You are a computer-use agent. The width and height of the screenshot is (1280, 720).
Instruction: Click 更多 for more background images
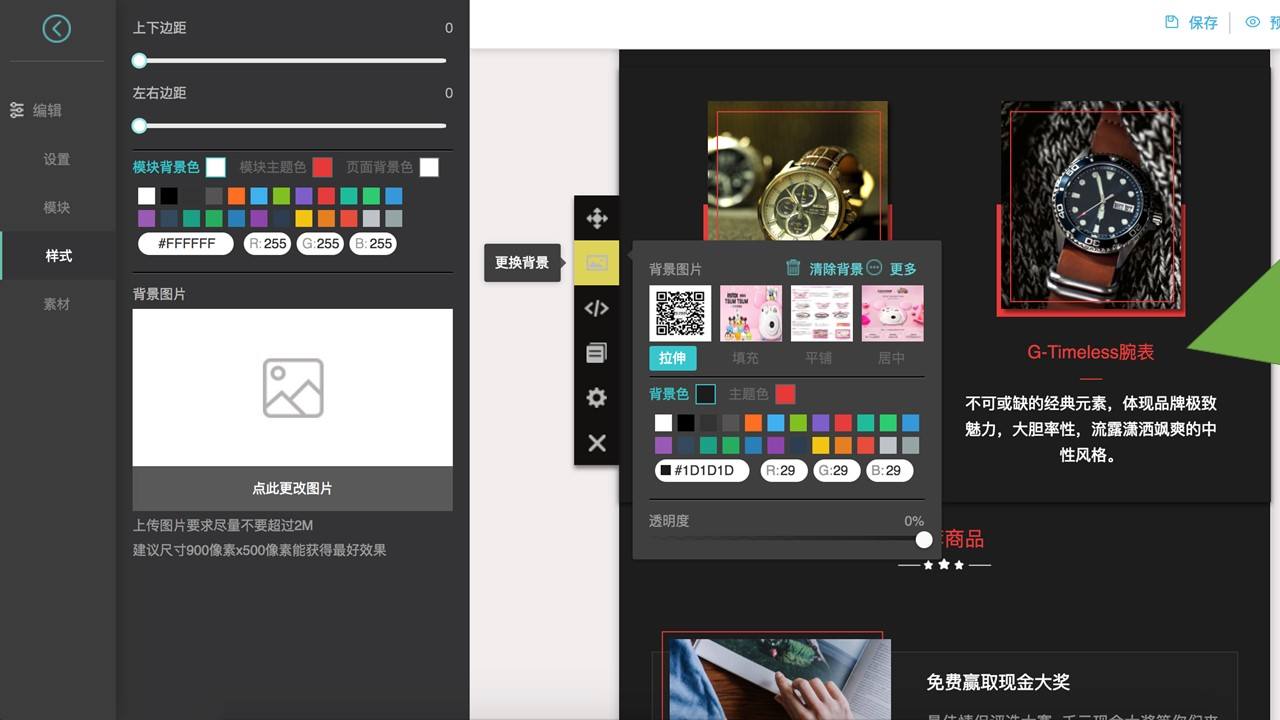[x=903, y=269]
